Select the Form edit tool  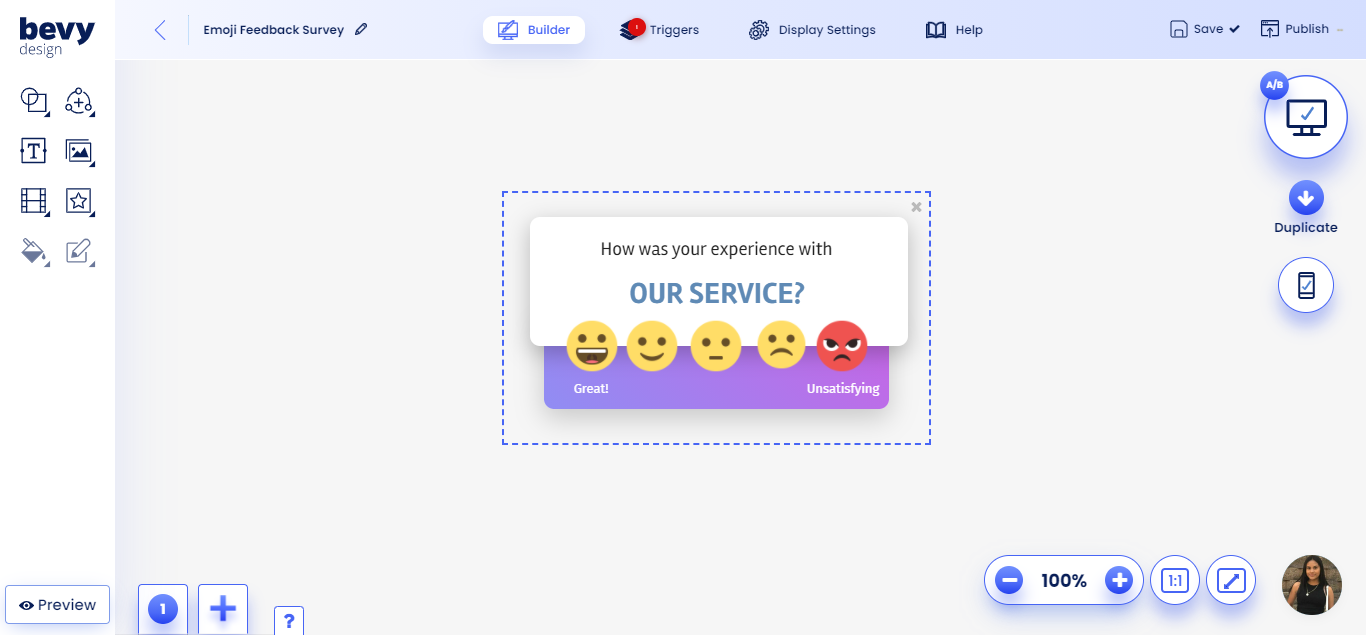click(x=79, y=251)
